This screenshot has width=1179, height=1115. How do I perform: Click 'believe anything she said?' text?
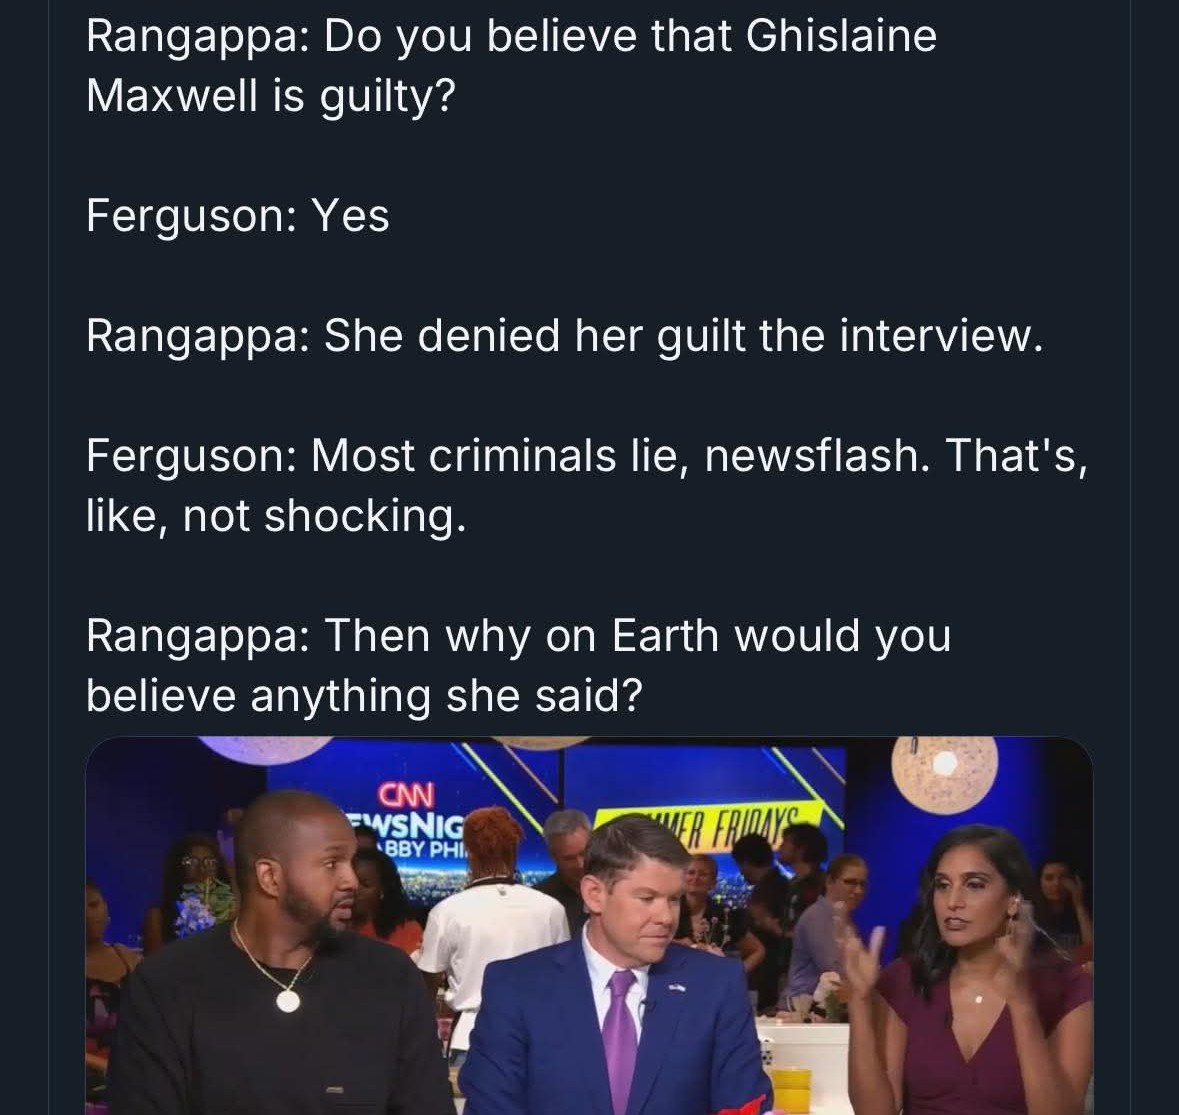click(365, 696)
